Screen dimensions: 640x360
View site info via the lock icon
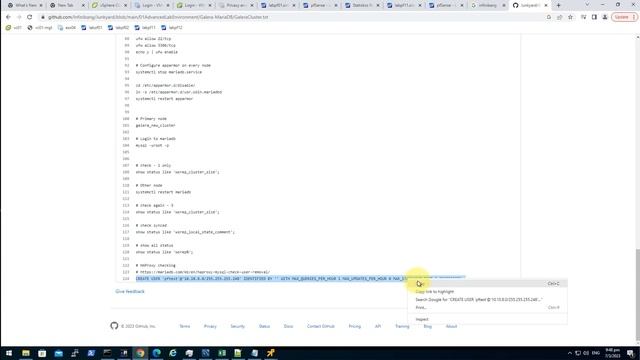coord(42,17)
